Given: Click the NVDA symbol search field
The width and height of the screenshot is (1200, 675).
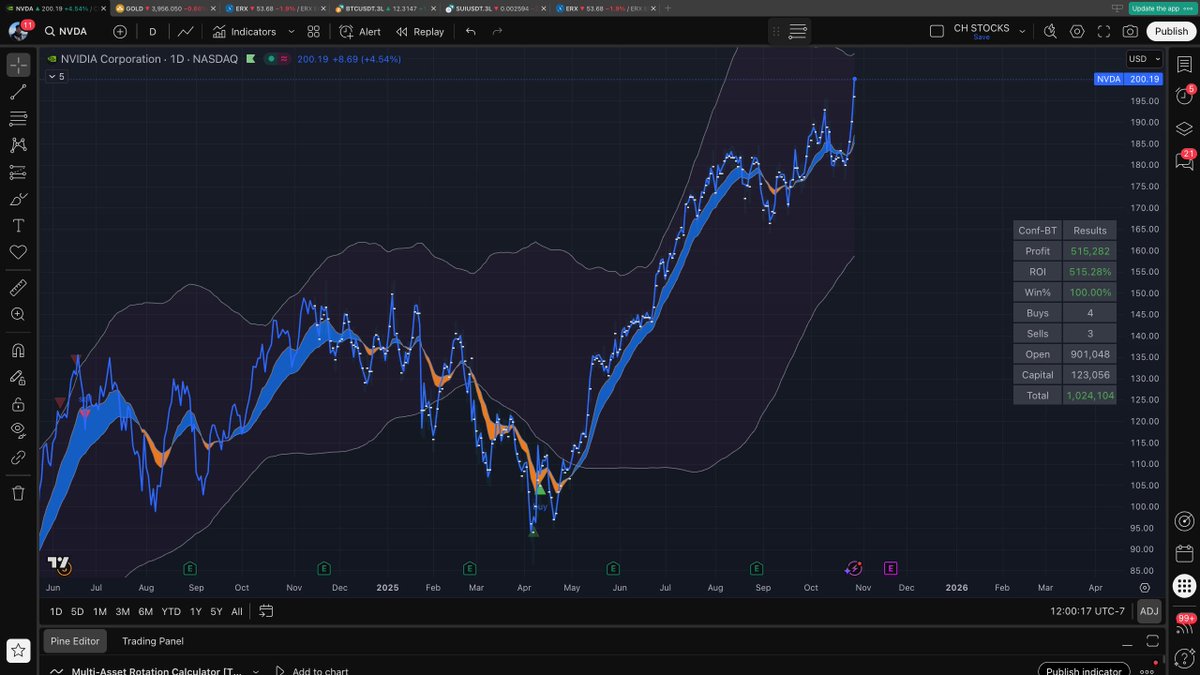Looking at the screenshot, I should click(x=73, y=31).
